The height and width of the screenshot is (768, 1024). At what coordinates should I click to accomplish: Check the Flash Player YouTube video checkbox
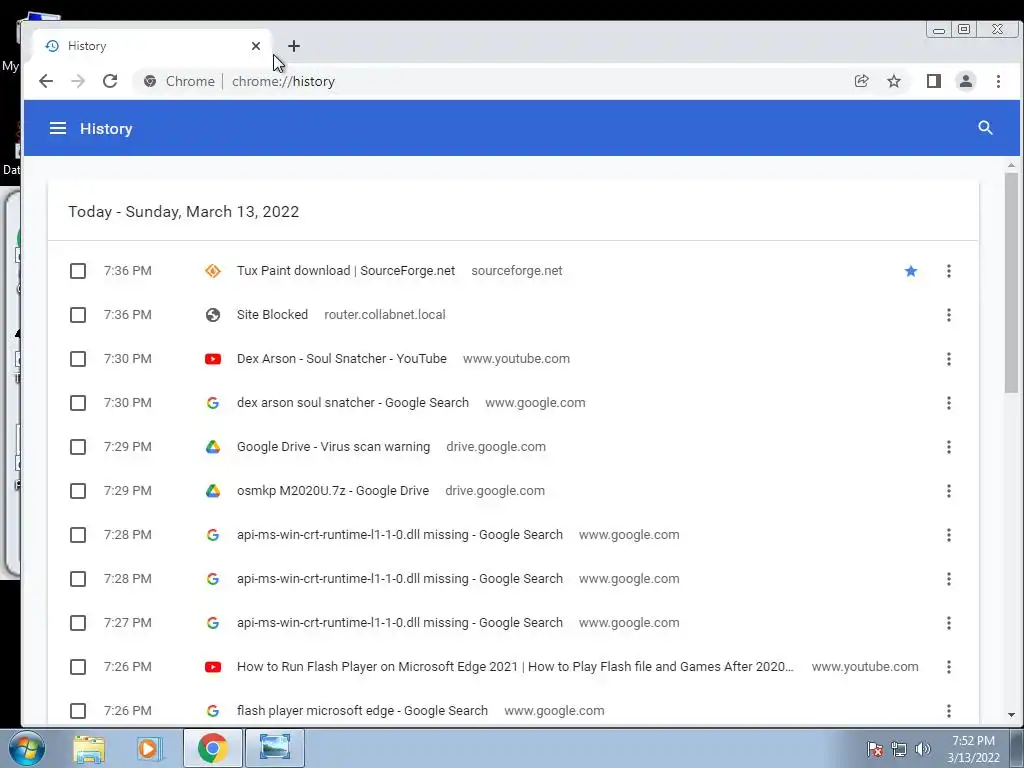[78, 667]
